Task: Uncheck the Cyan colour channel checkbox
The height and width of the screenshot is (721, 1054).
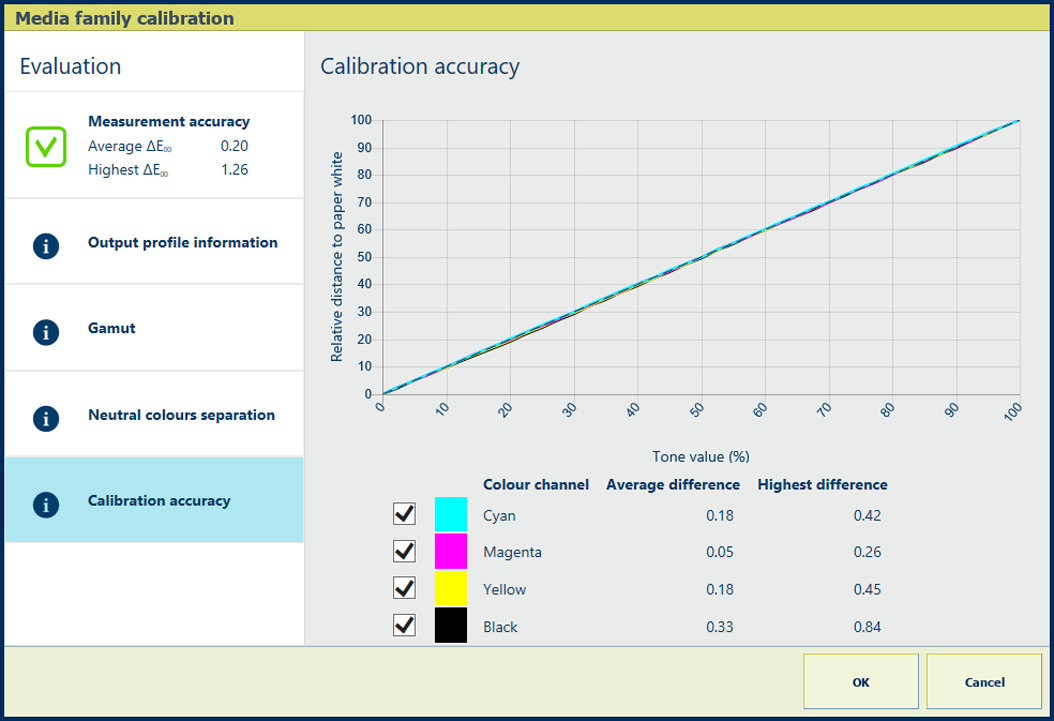Action: click(404, 514)
